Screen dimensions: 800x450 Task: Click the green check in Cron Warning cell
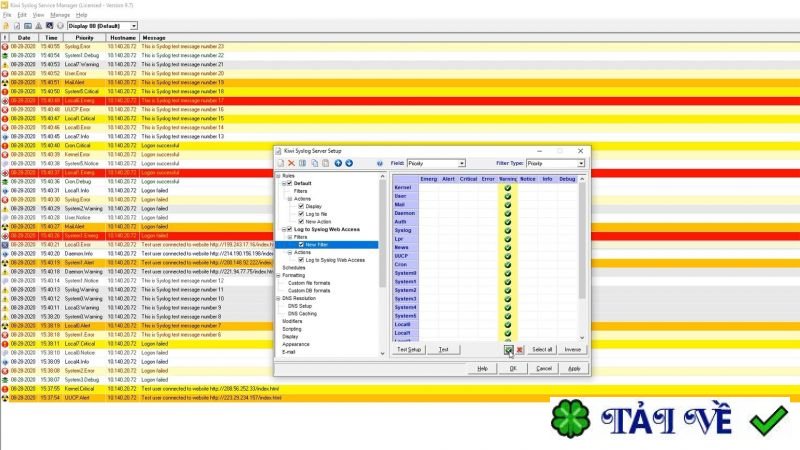[x=508, y=264]
